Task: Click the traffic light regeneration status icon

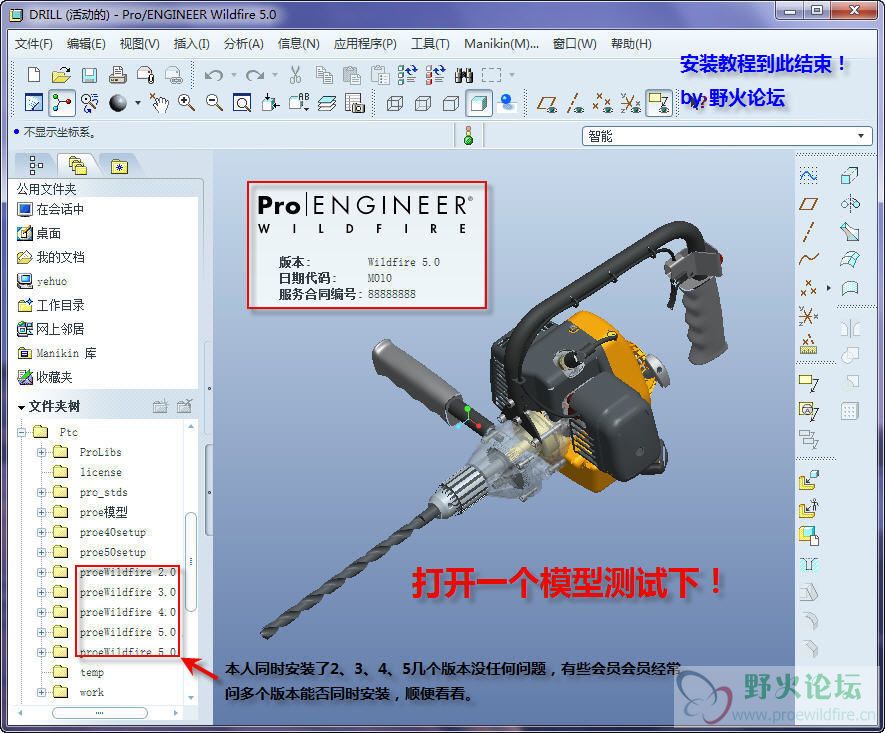Action: (468, 135)
